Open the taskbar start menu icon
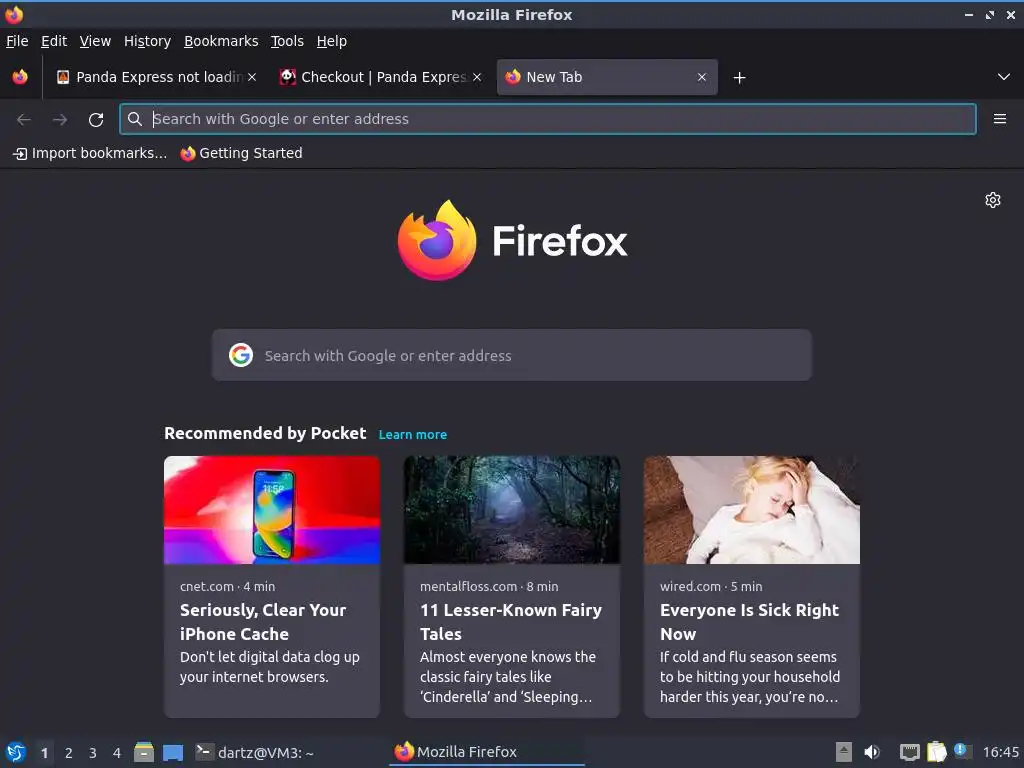1024x768 pixels. click(x=16, y=753)
